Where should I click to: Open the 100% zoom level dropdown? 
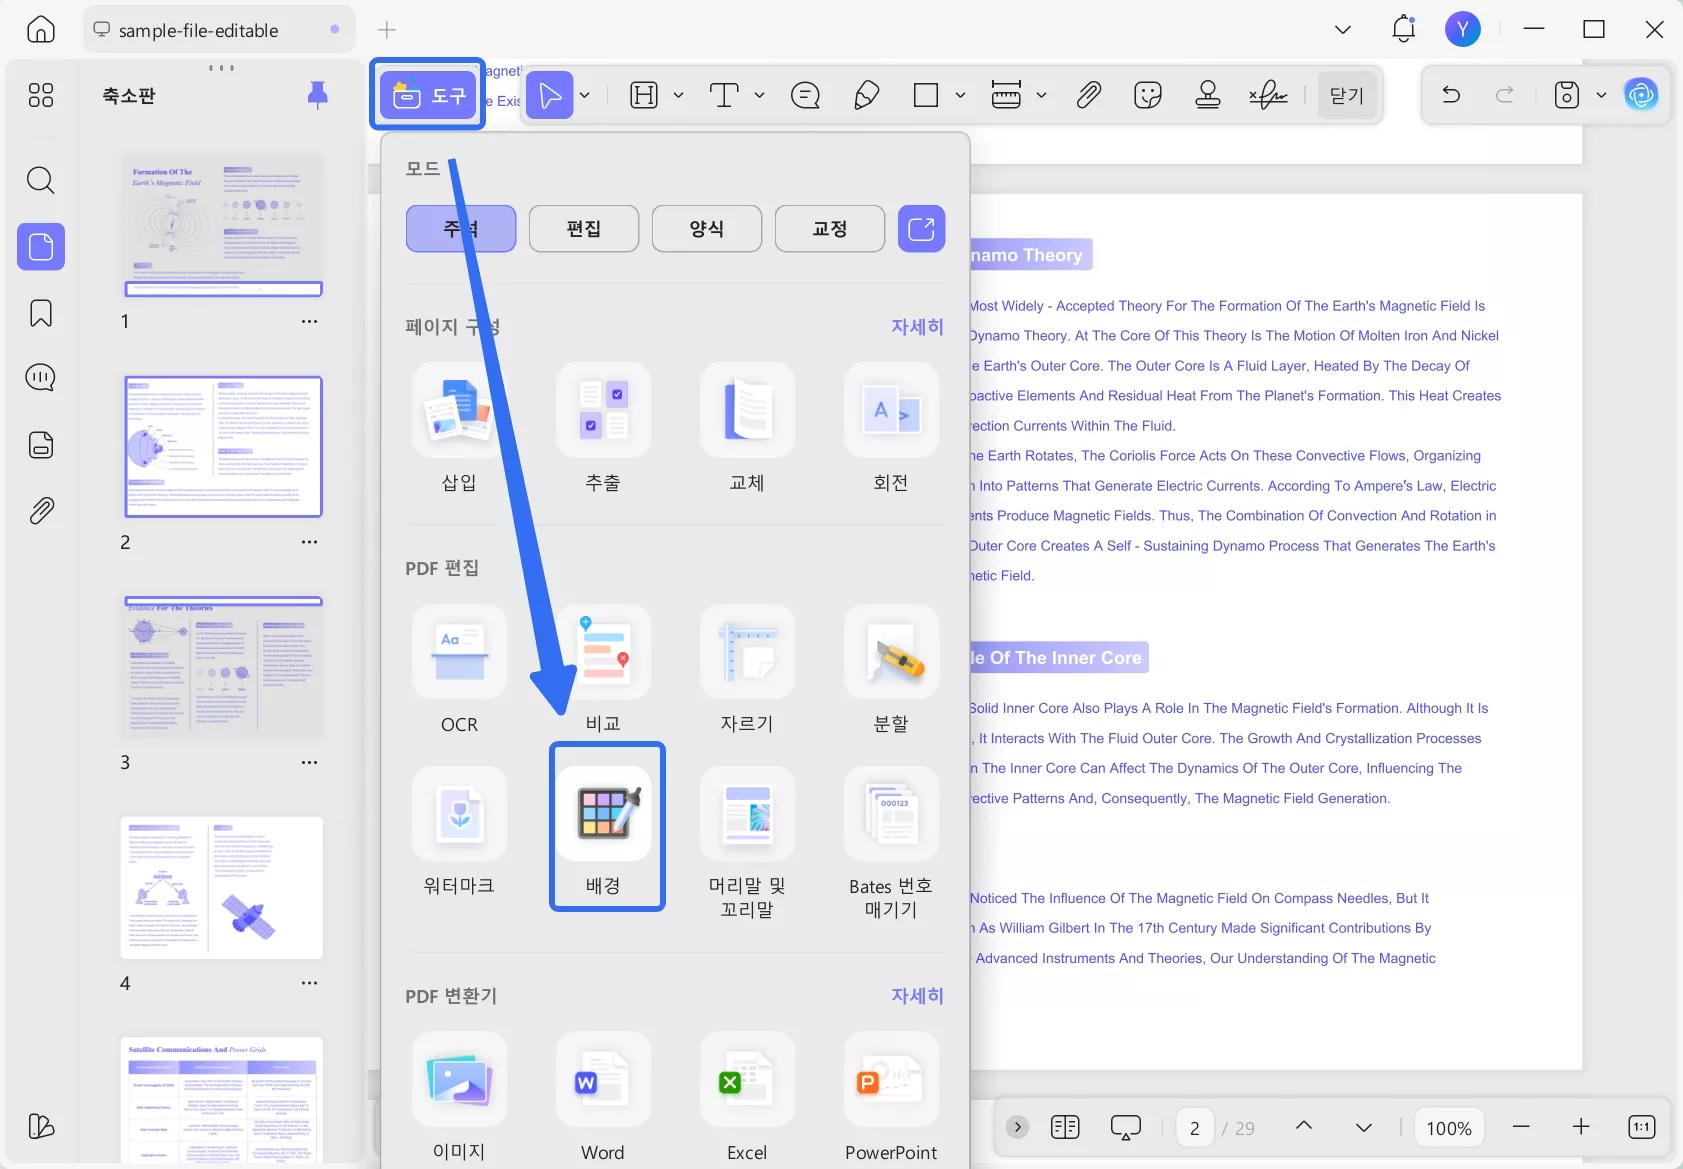click(1449, 1128)
